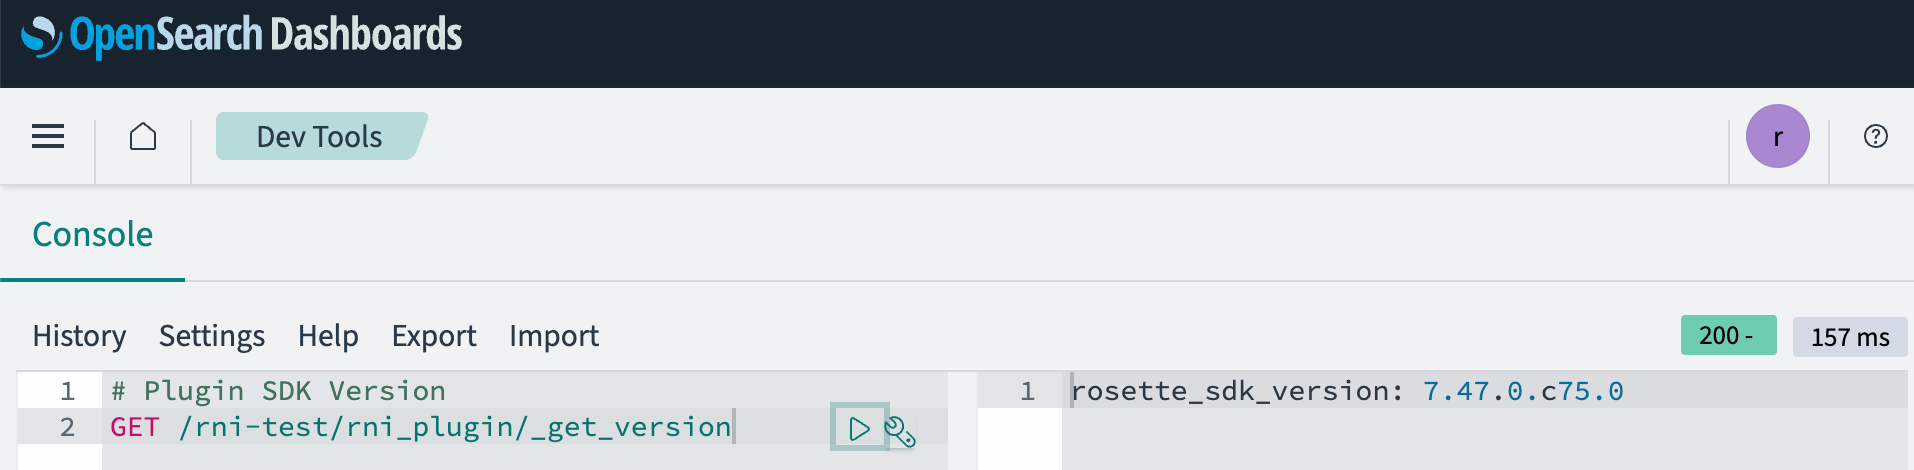
Task: Switch to the Console tab
Action: [93, 235]
